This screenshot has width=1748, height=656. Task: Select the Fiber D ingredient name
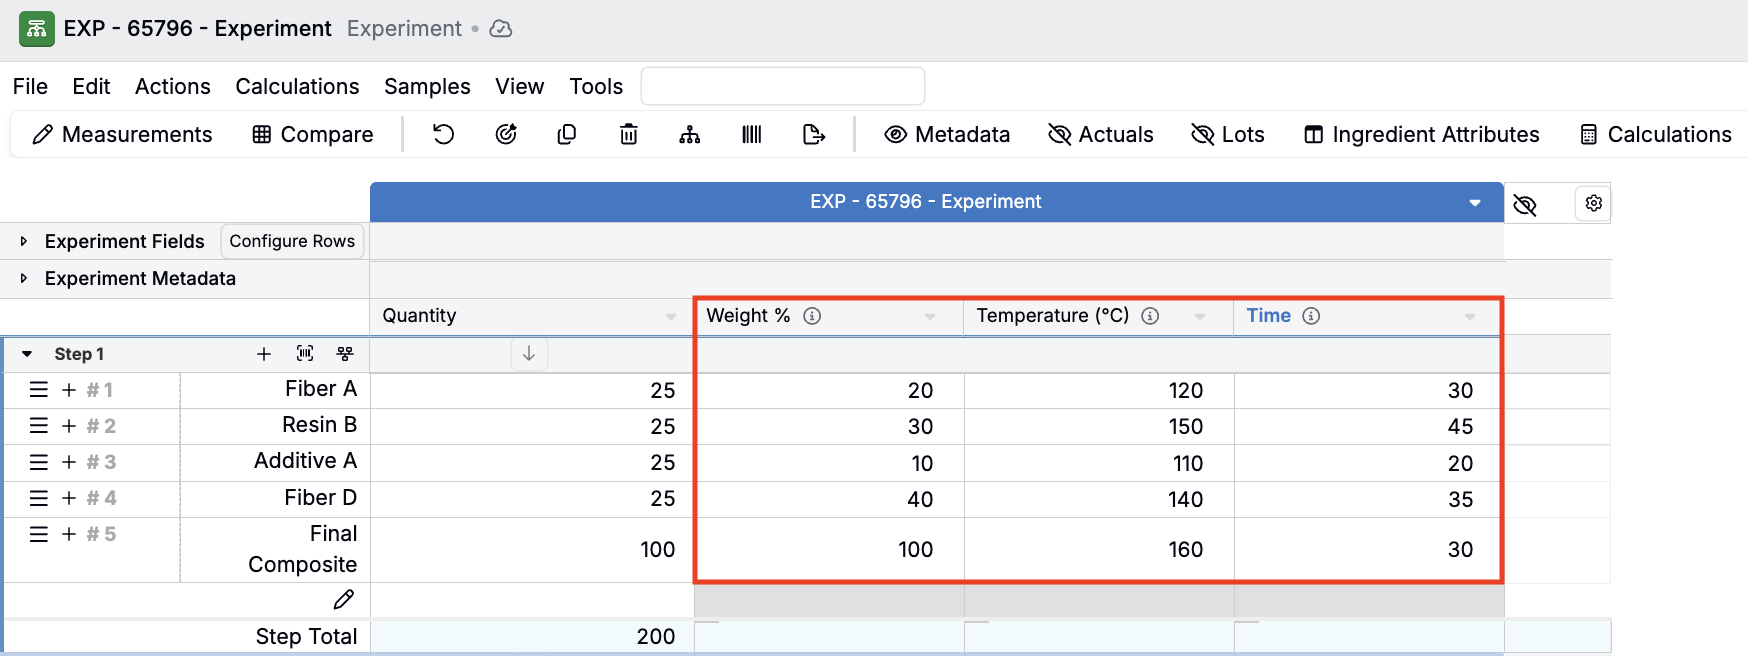pos(321,498)
